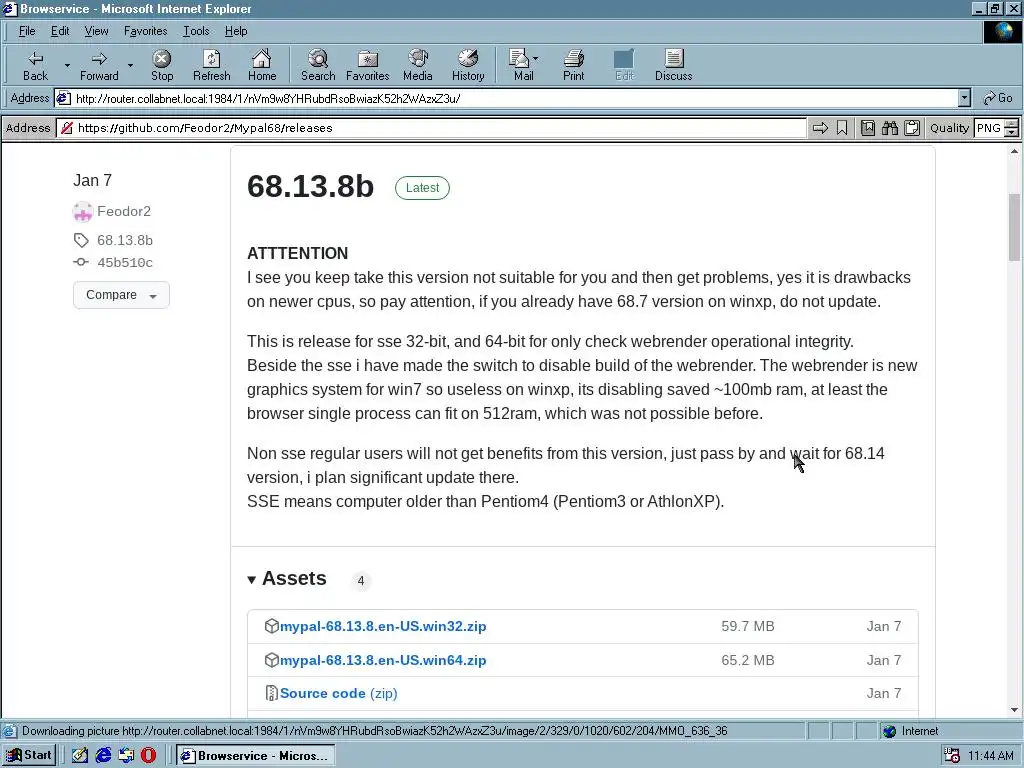Click the Back toolbar button
The height and width of the screenshot is (768, 1024).
[x=35, y=65]
